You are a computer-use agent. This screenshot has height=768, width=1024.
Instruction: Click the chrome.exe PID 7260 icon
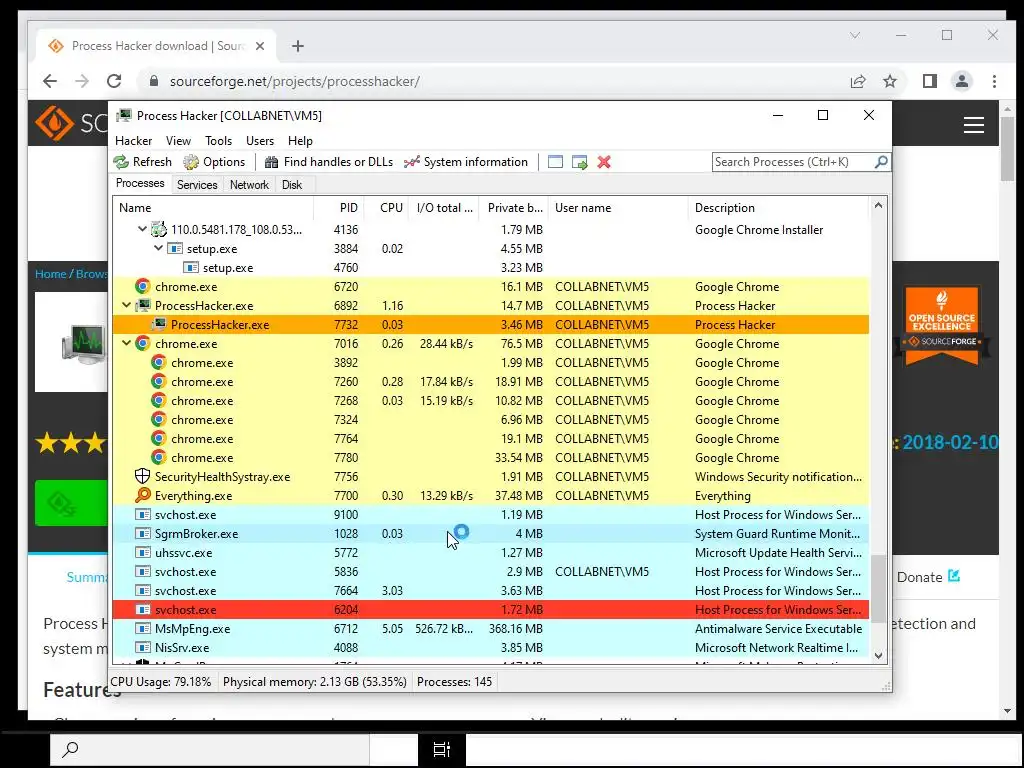coord(159,381)
